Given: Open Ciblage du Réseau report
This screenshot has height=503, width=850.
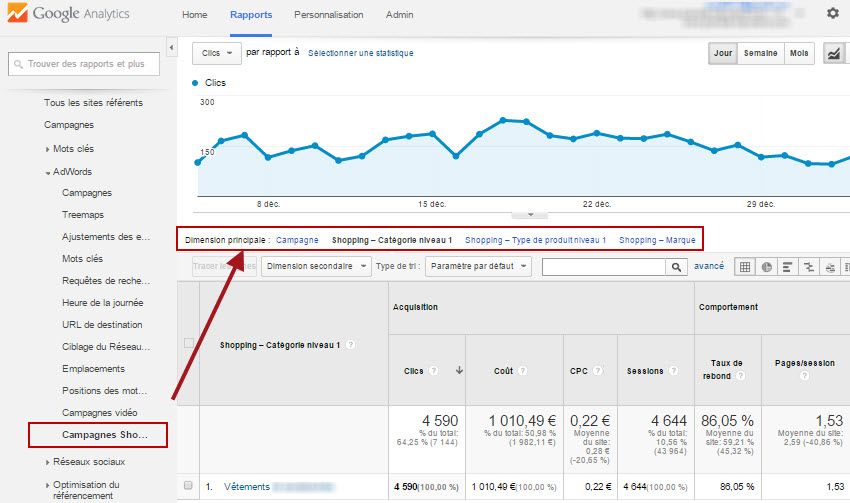Looking at the screenshot, I should (x=106, y=346).
